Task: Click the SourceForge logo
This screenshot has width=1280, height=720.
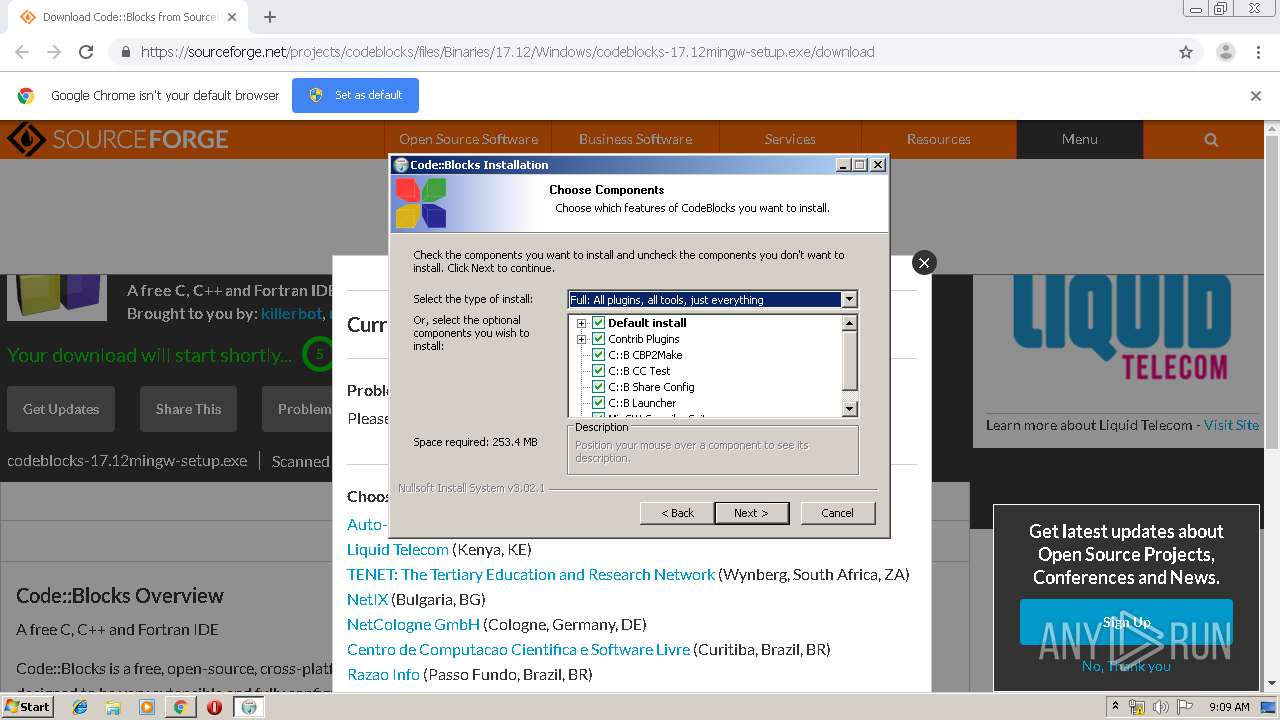Action: 118,139
